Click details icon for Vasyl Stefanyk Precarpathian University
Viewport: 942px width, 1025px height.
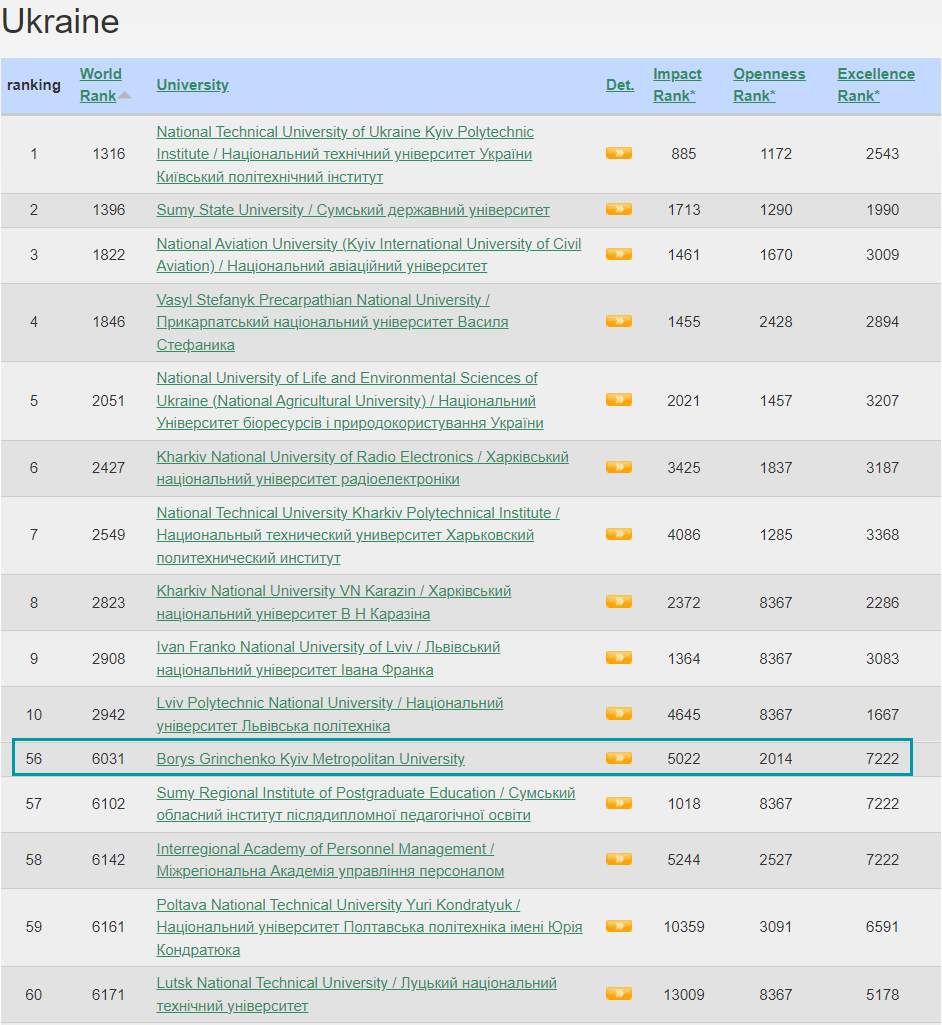click(x=618, y=322)
